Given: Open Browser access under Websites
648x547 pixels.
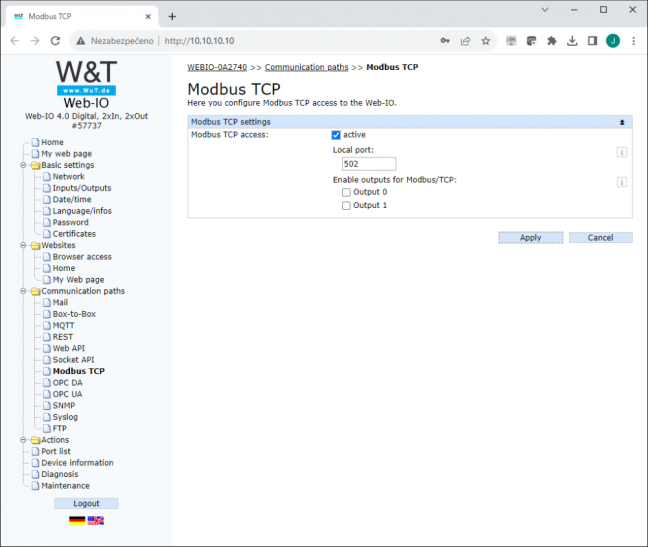Looking at the screenshot, I should (x=82, y=257).
